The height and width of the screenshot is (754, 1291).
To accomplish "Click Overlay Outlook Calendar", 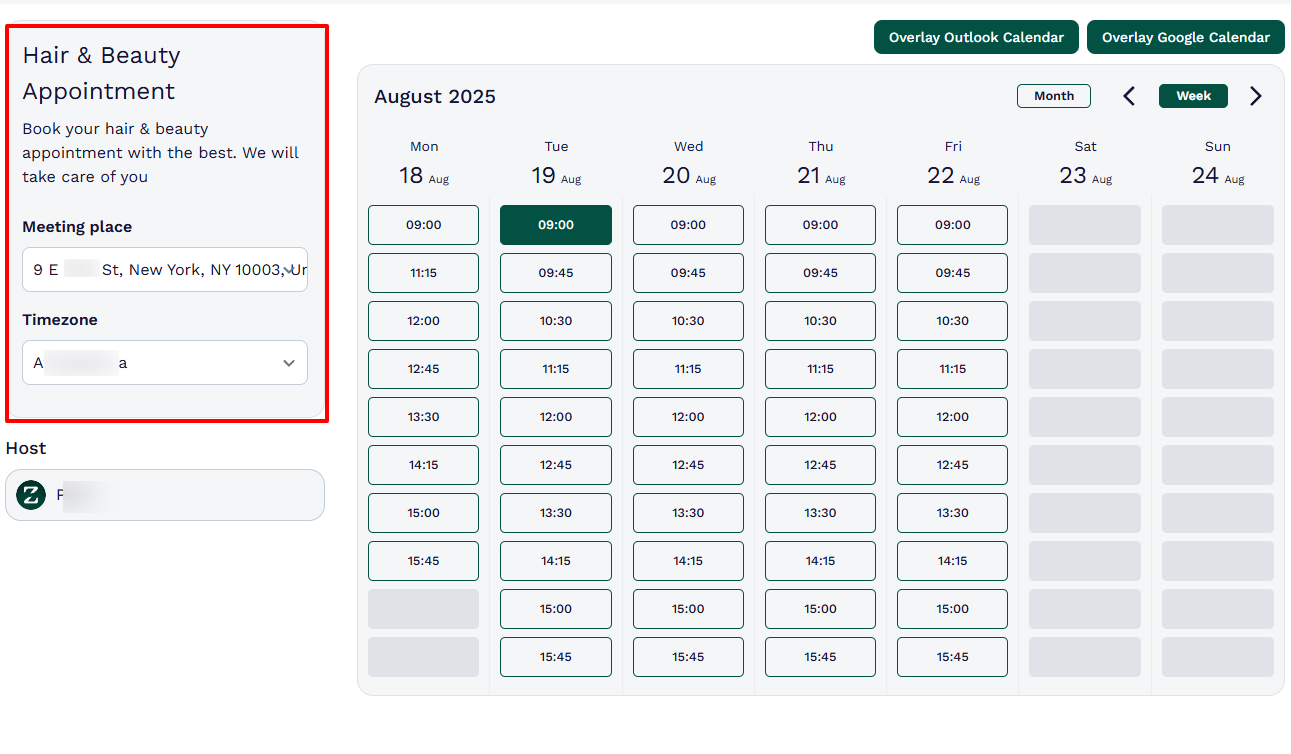I will pyautogui.click(x=976, y=37).
